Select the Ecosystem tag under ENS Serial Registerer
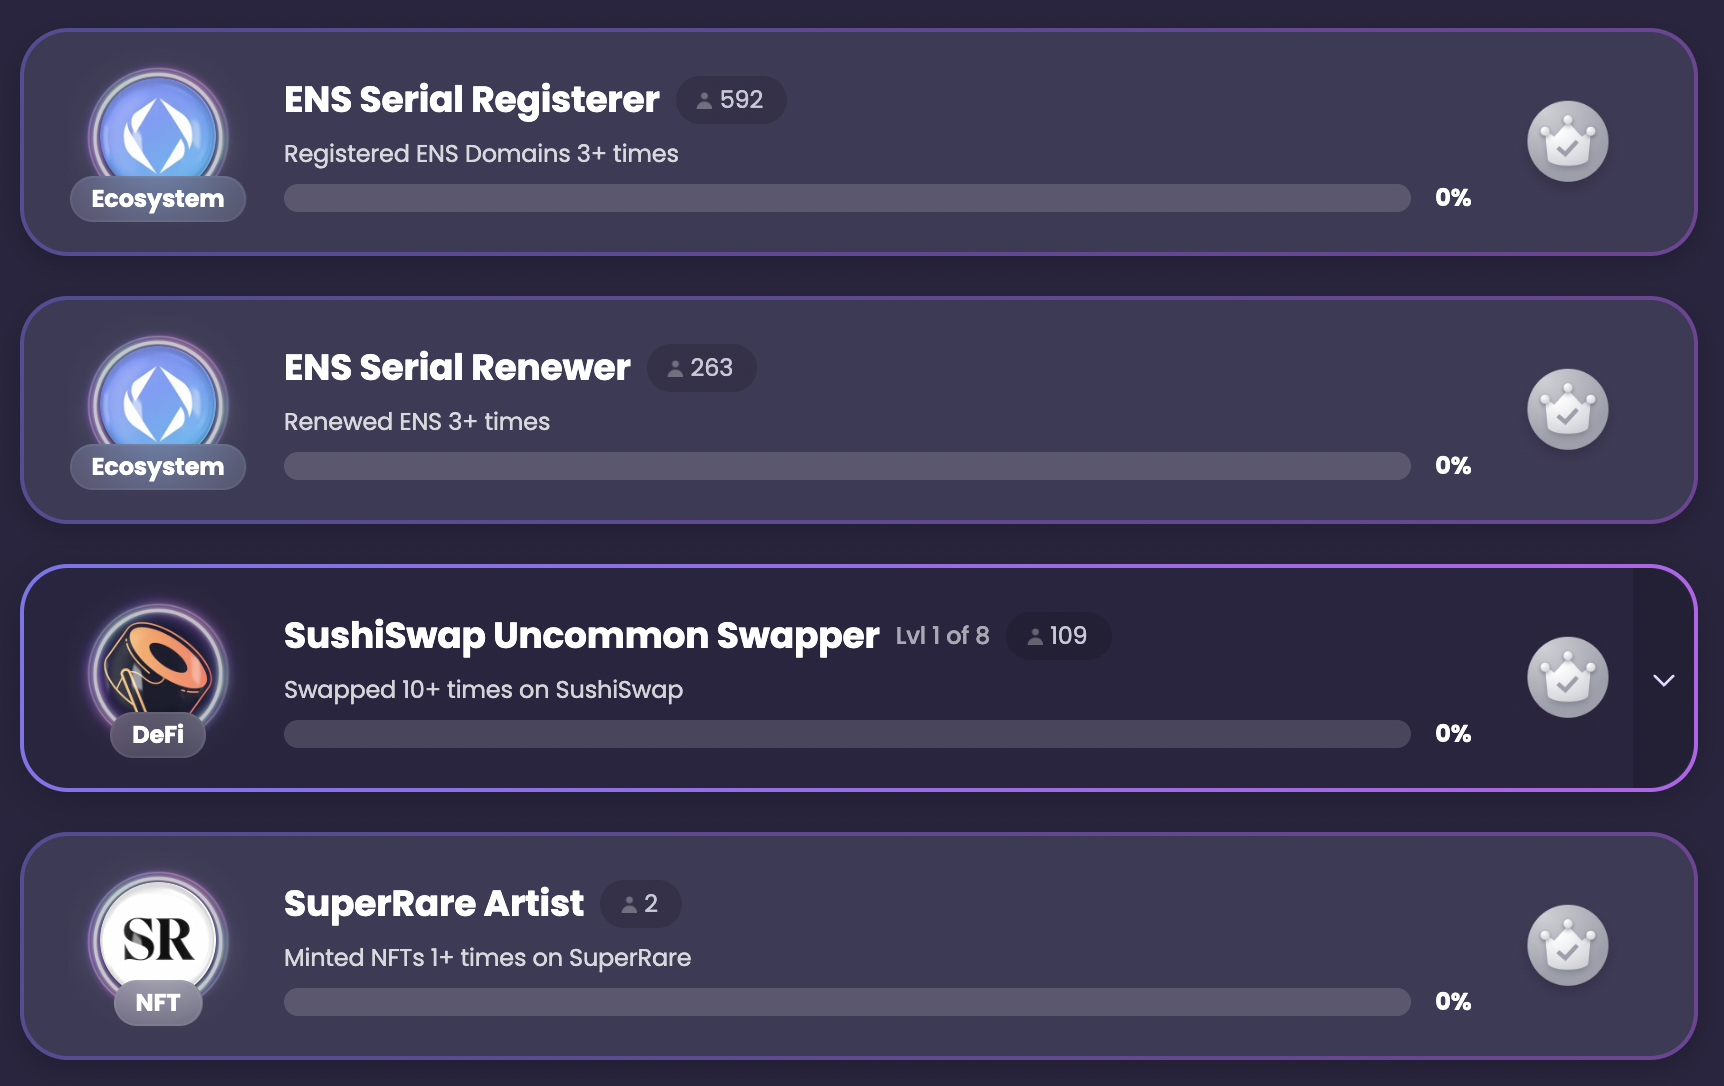1724x1086 pixels. 158,199
